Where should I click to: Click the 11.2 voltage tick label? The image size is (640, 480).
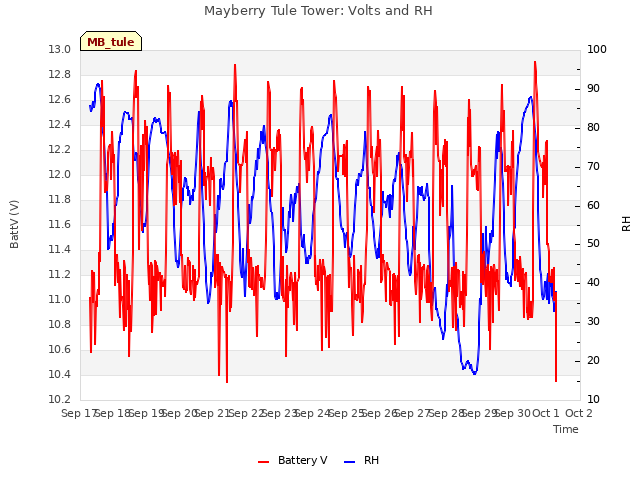[60, 275]
